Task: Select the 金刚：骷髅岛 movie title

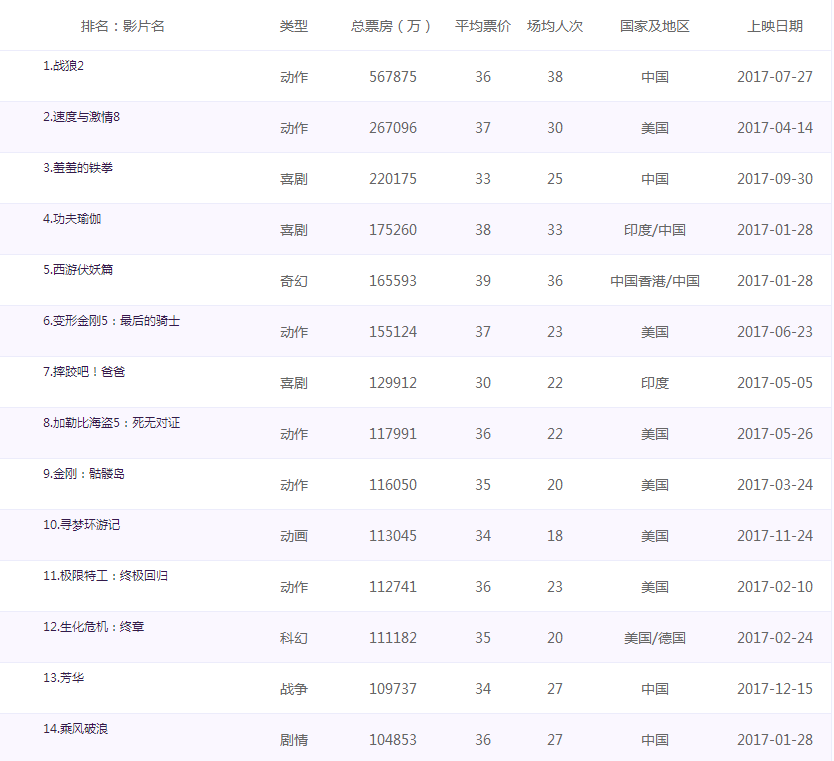Action: tap(84, 474)
